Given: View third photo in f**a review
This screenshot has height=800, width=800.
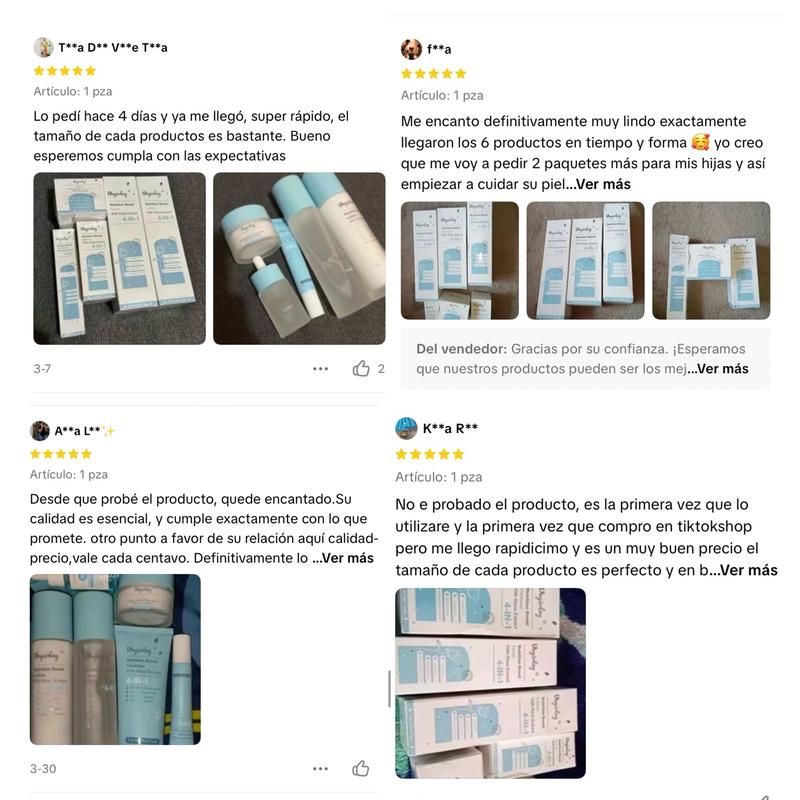Looking at the screenshot, I should pyautogui.click(x=711, y=261).
